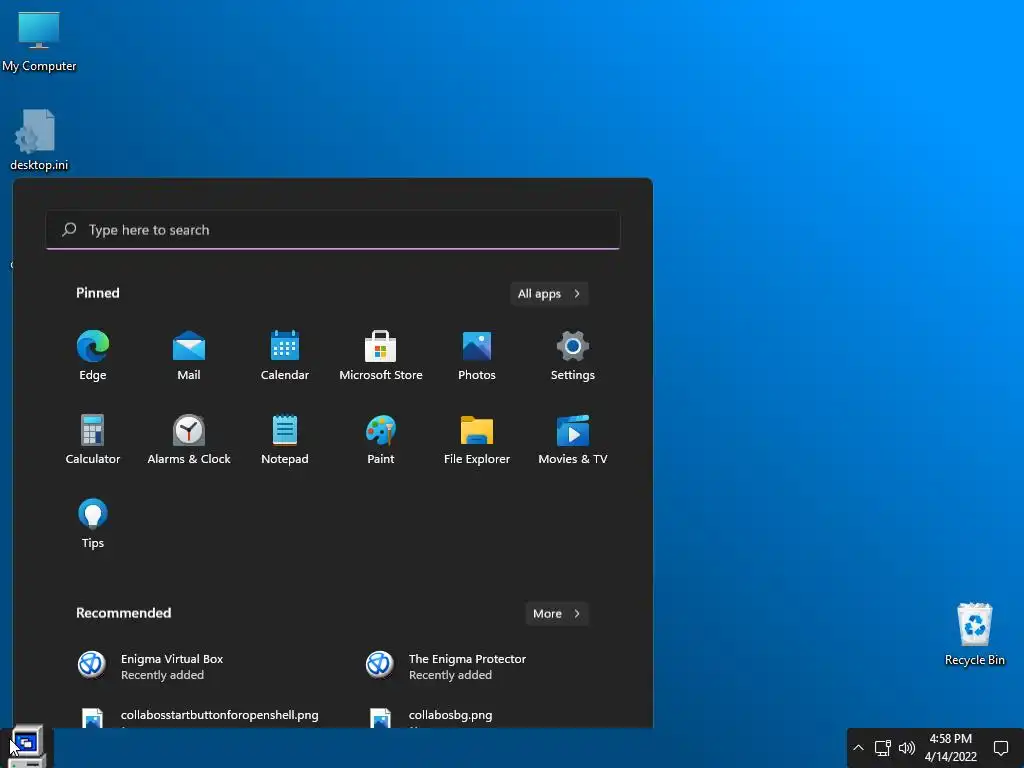Launch the Calendar app

coord(285,356)
